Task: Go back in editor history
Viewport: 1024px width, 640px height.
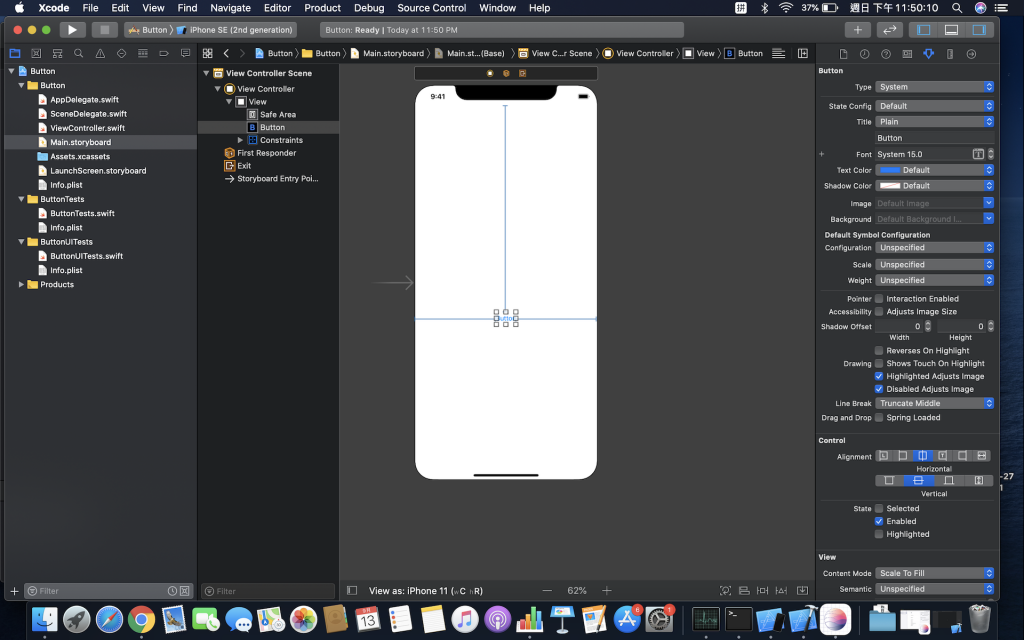Action: (226, 54)
